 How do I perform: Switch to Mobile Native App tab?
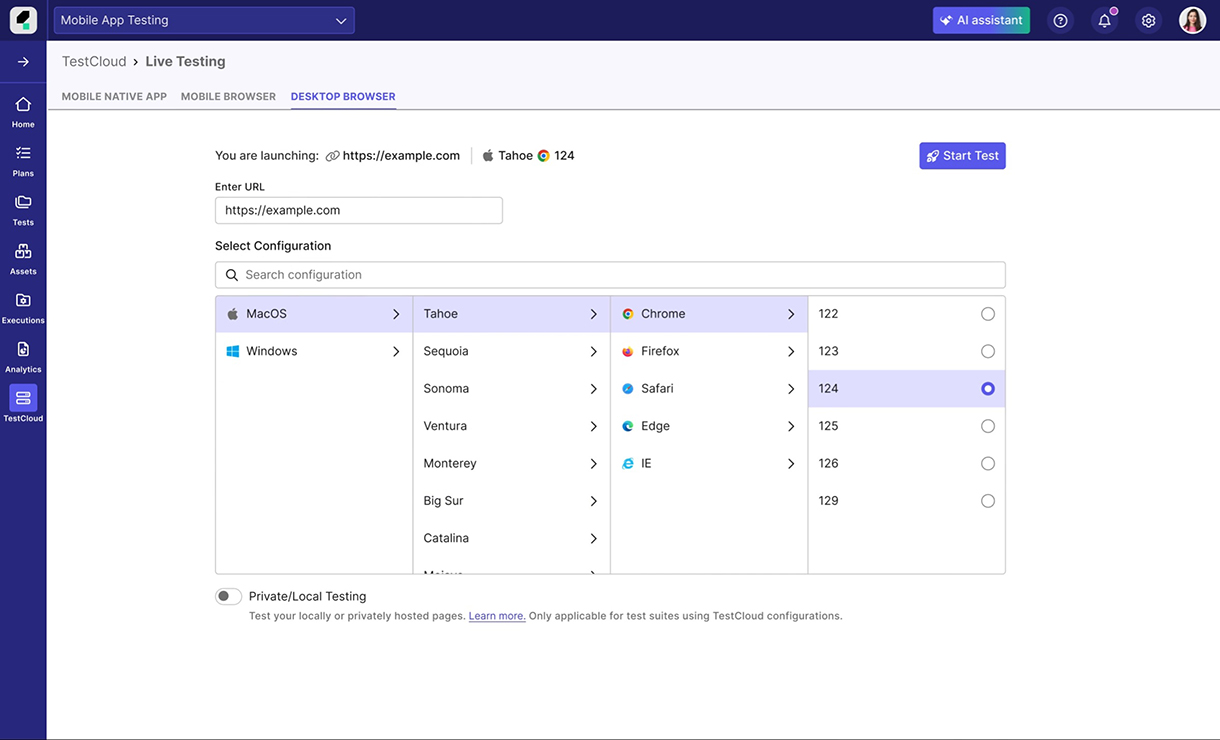pos(114,97)
